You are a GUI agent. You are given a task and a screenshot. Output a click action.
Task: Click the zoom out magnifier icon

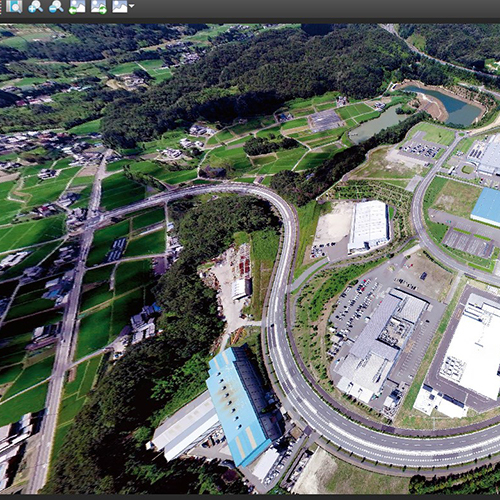tap(56, 6)
